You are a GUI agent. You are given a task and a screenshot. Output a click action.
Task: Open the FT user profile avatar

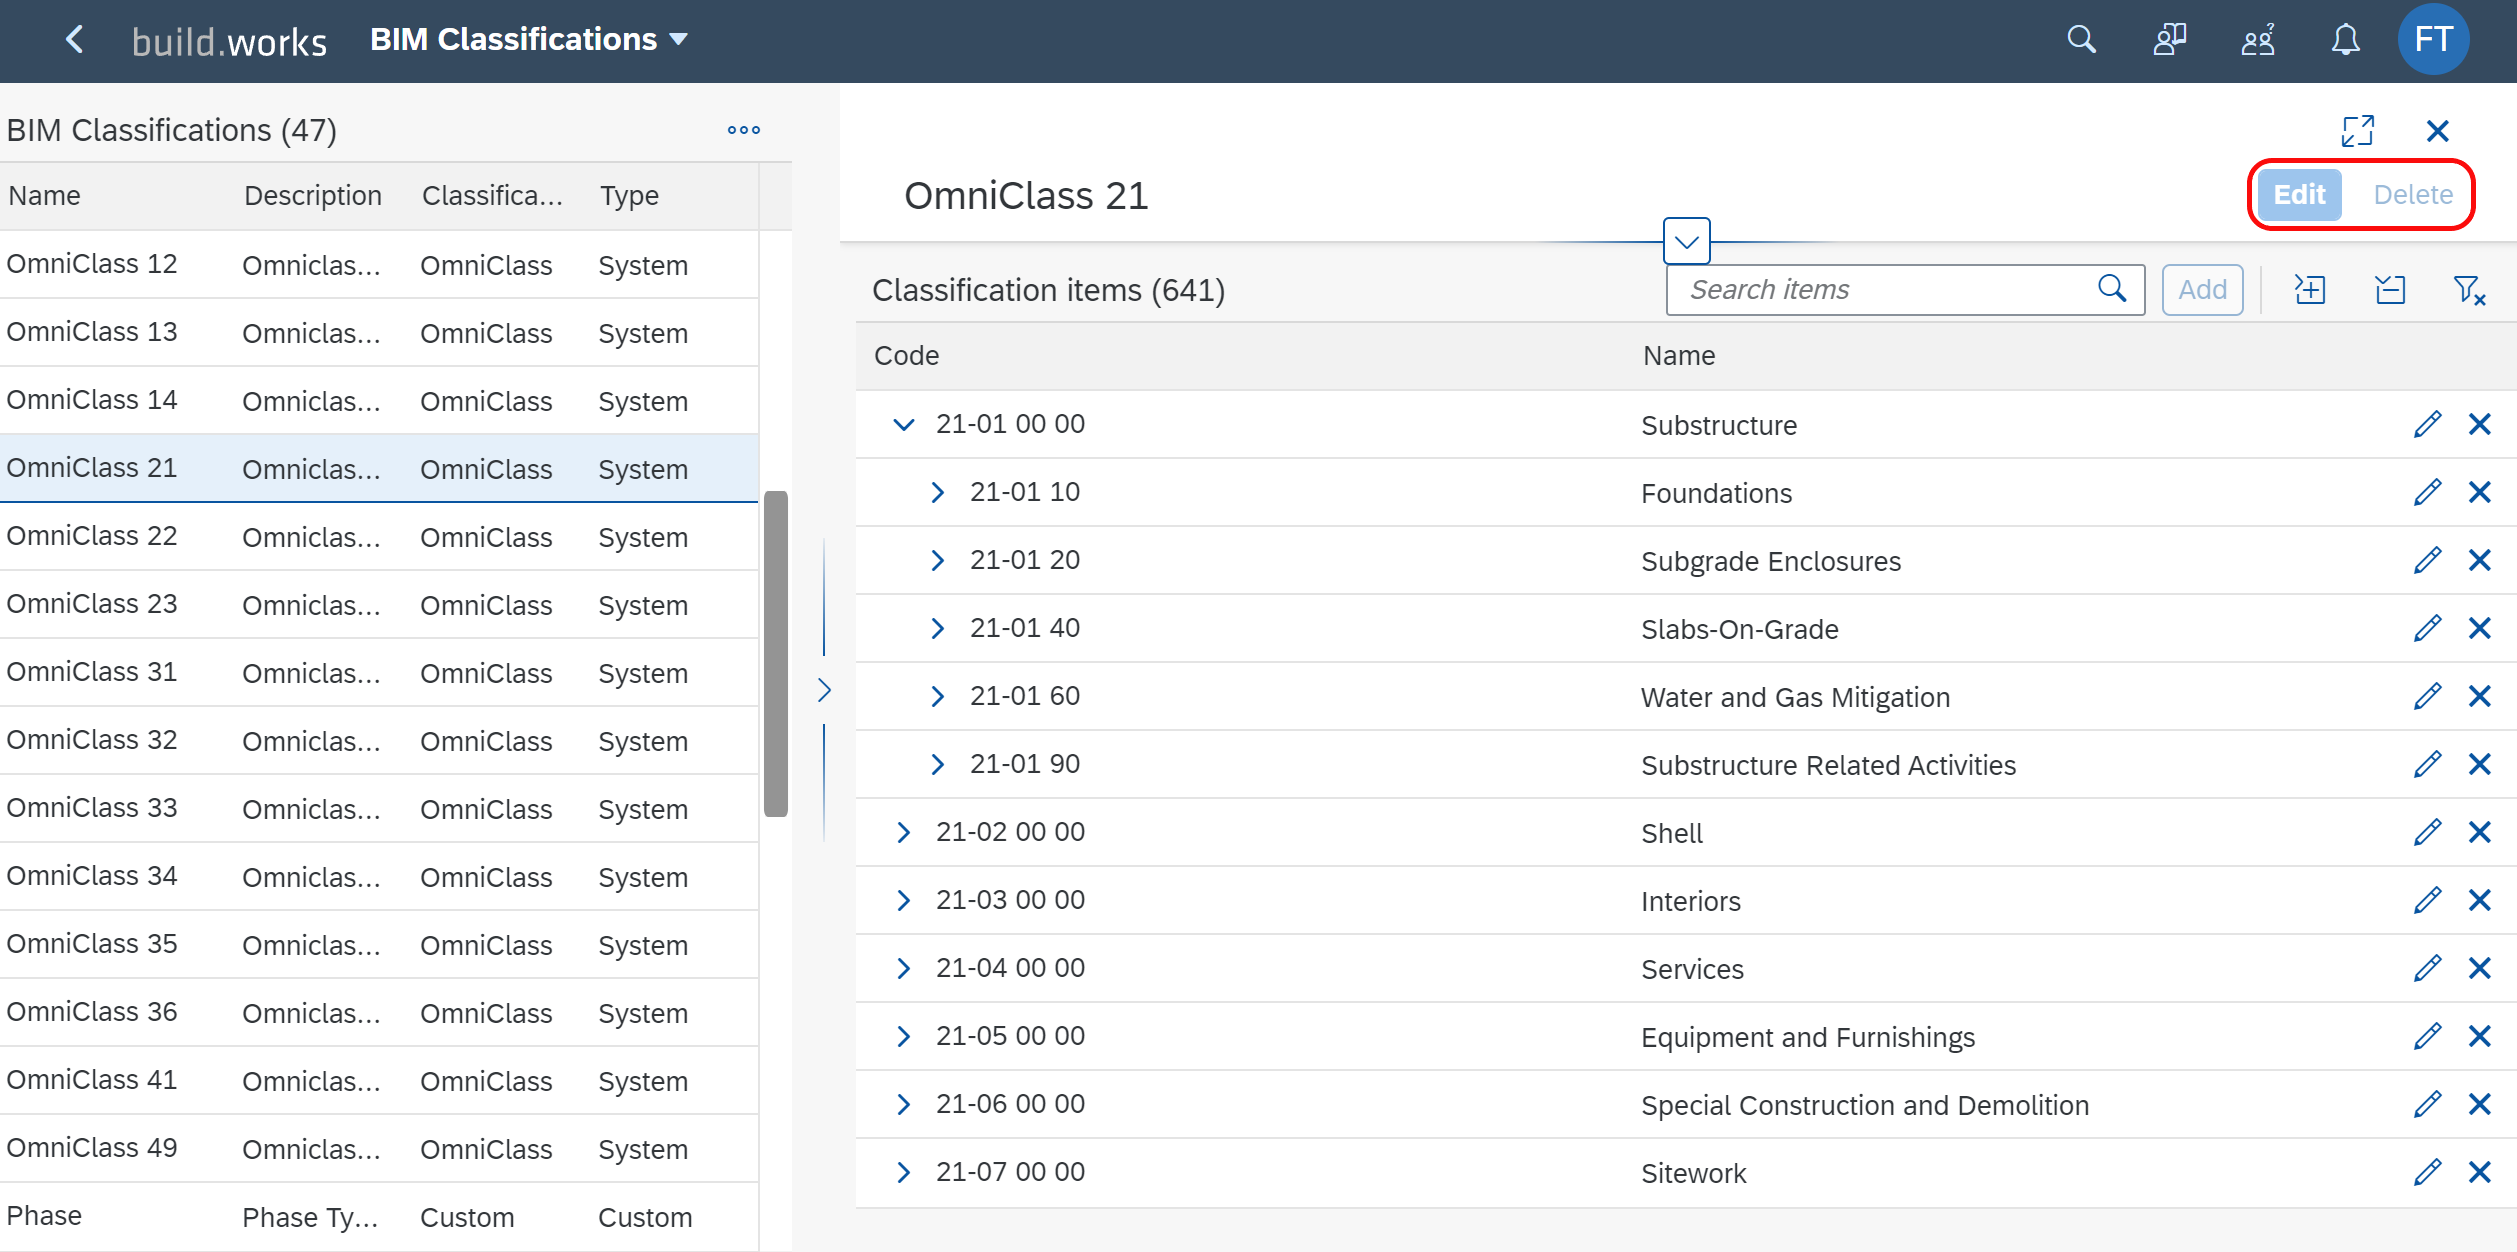click(2433, 40)
